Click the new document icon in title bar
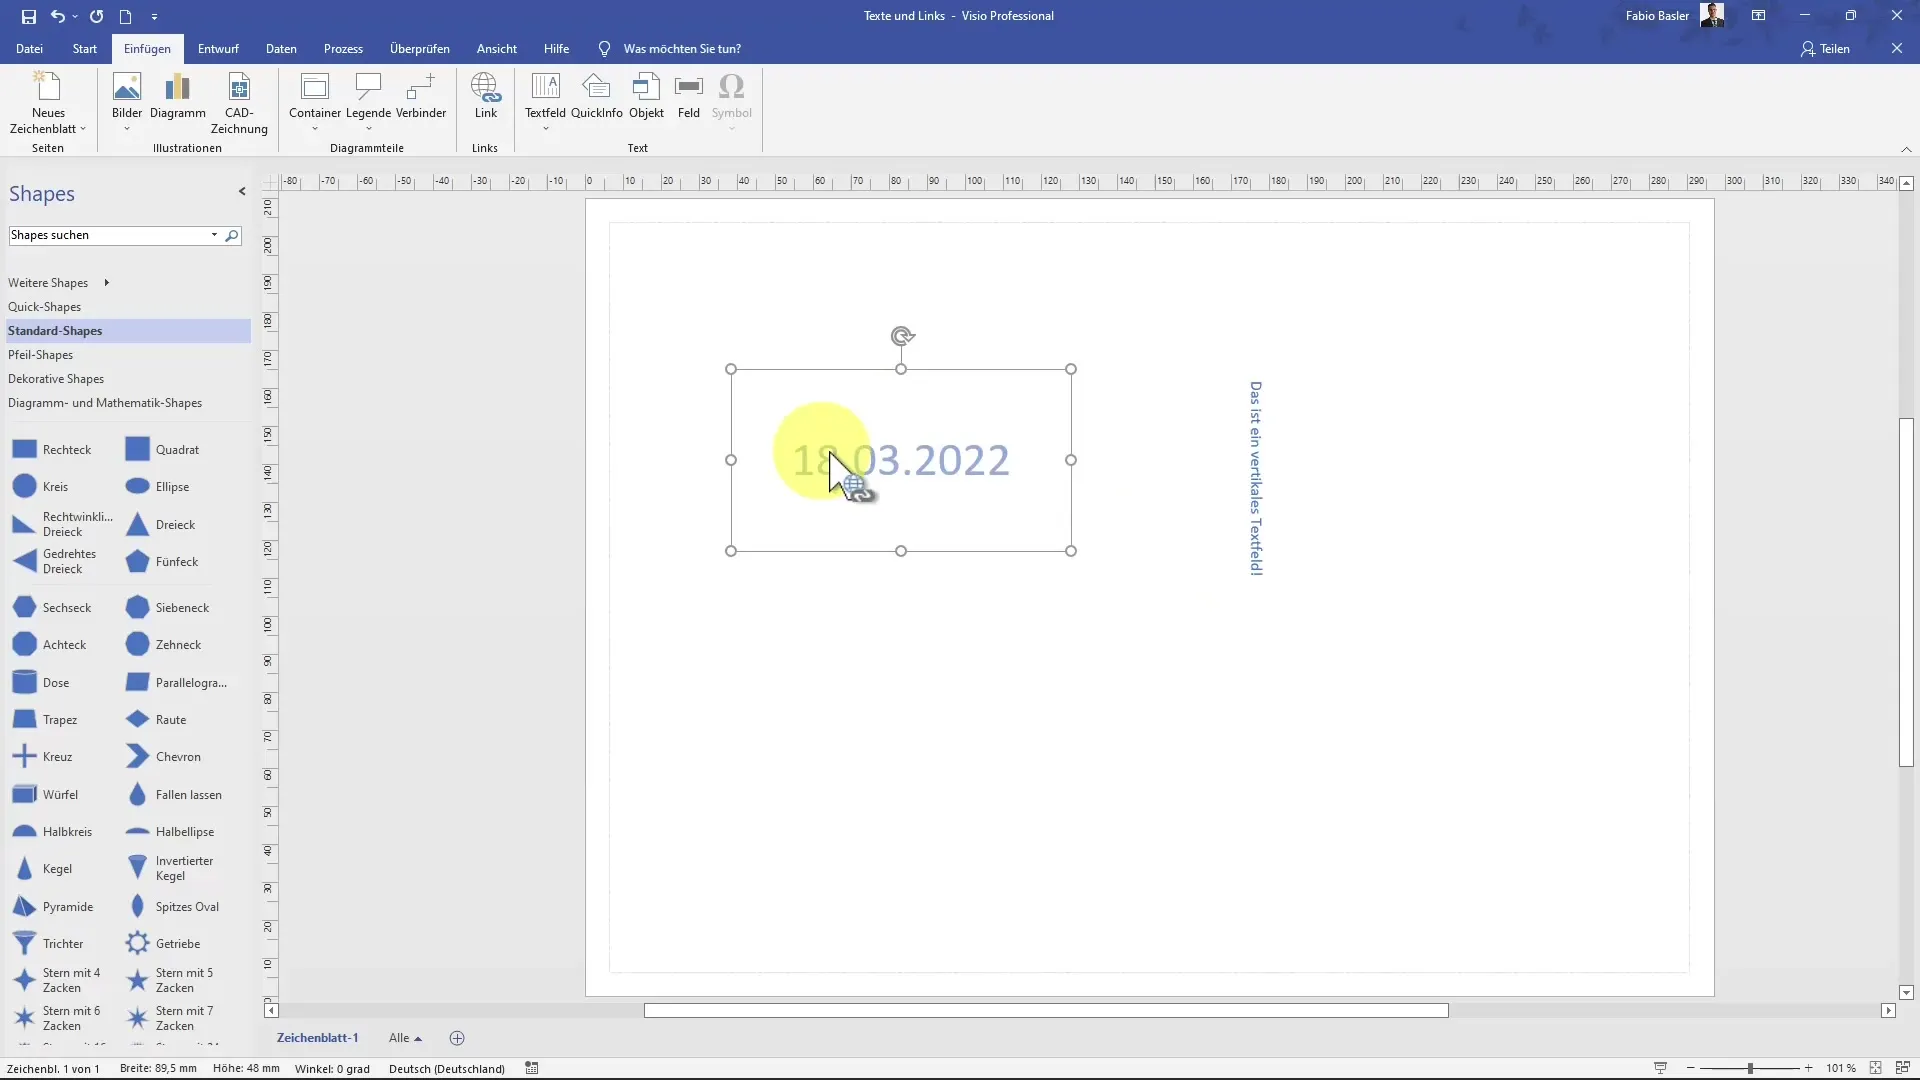Viewport: 1920px width, 1080px height. tap(125, 16)
